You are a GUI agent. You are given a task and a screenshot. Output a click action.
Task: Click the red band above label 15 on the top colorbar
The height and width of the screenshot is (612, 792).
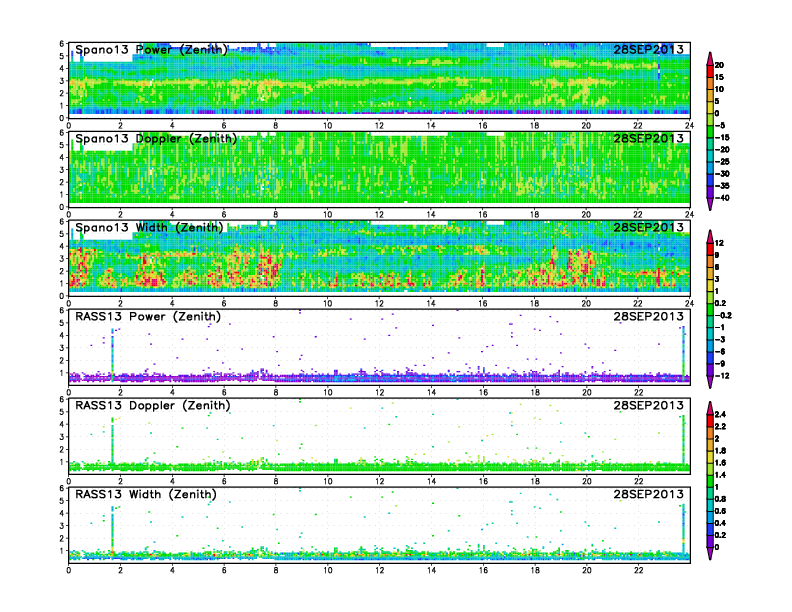click(x=710, y=71)
